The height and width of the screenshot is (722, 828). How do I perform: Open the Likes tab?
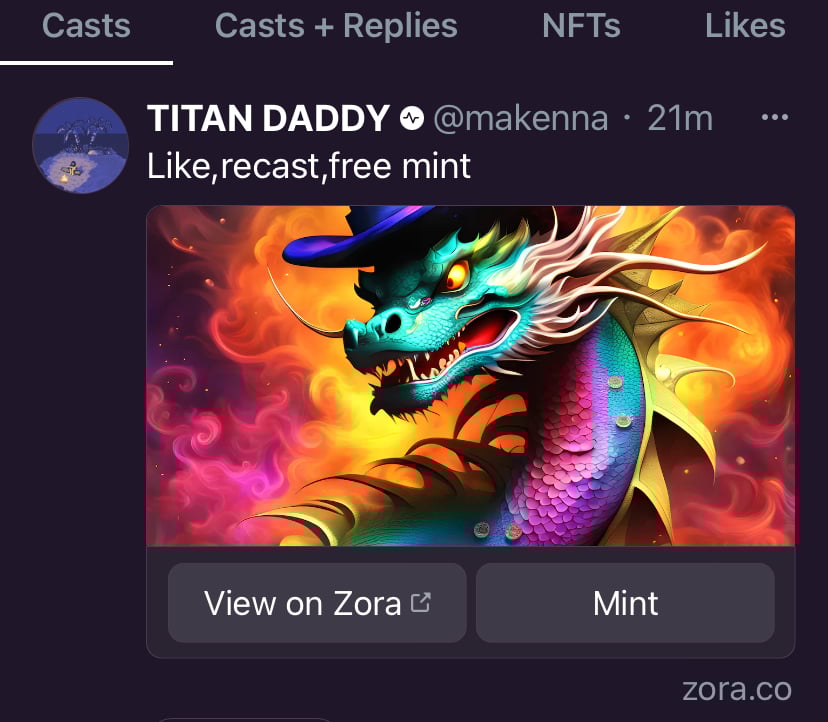(745, 25)
